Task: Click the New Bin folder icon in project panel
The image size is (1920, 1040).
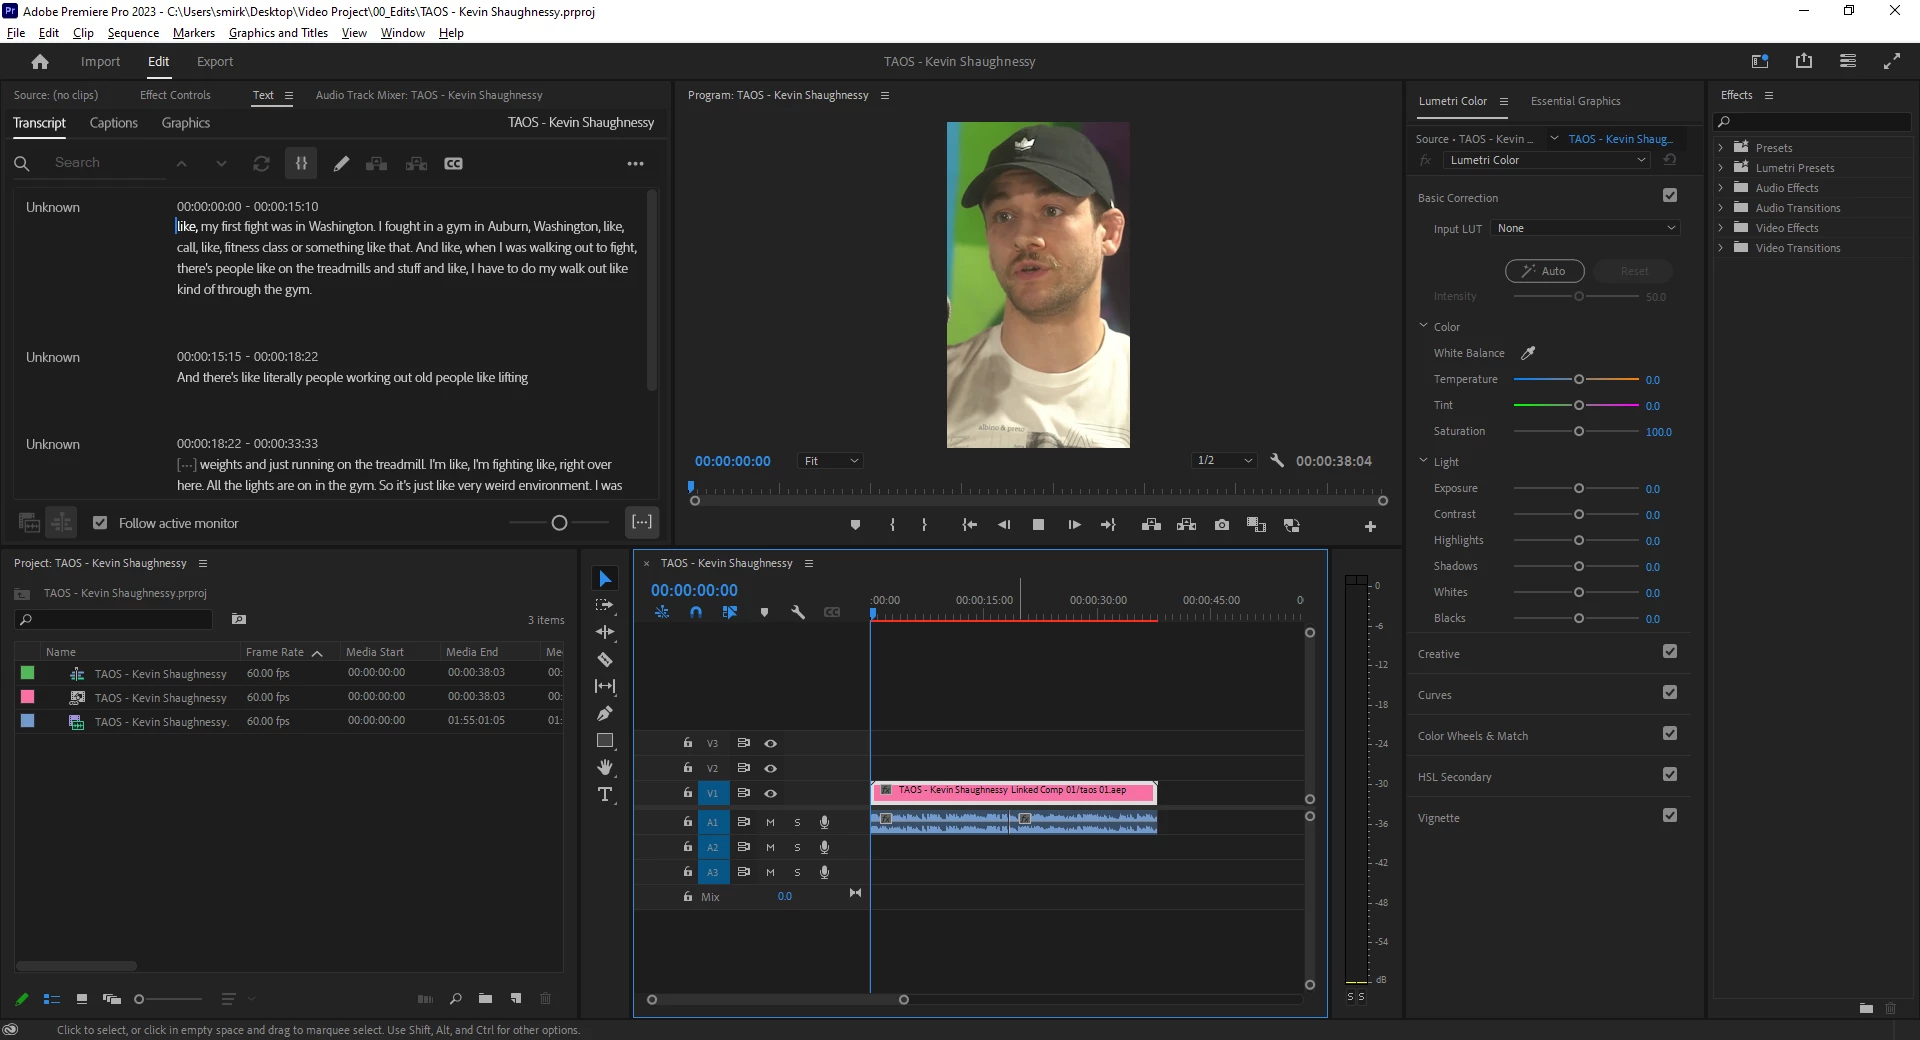Action: (485, 999)
